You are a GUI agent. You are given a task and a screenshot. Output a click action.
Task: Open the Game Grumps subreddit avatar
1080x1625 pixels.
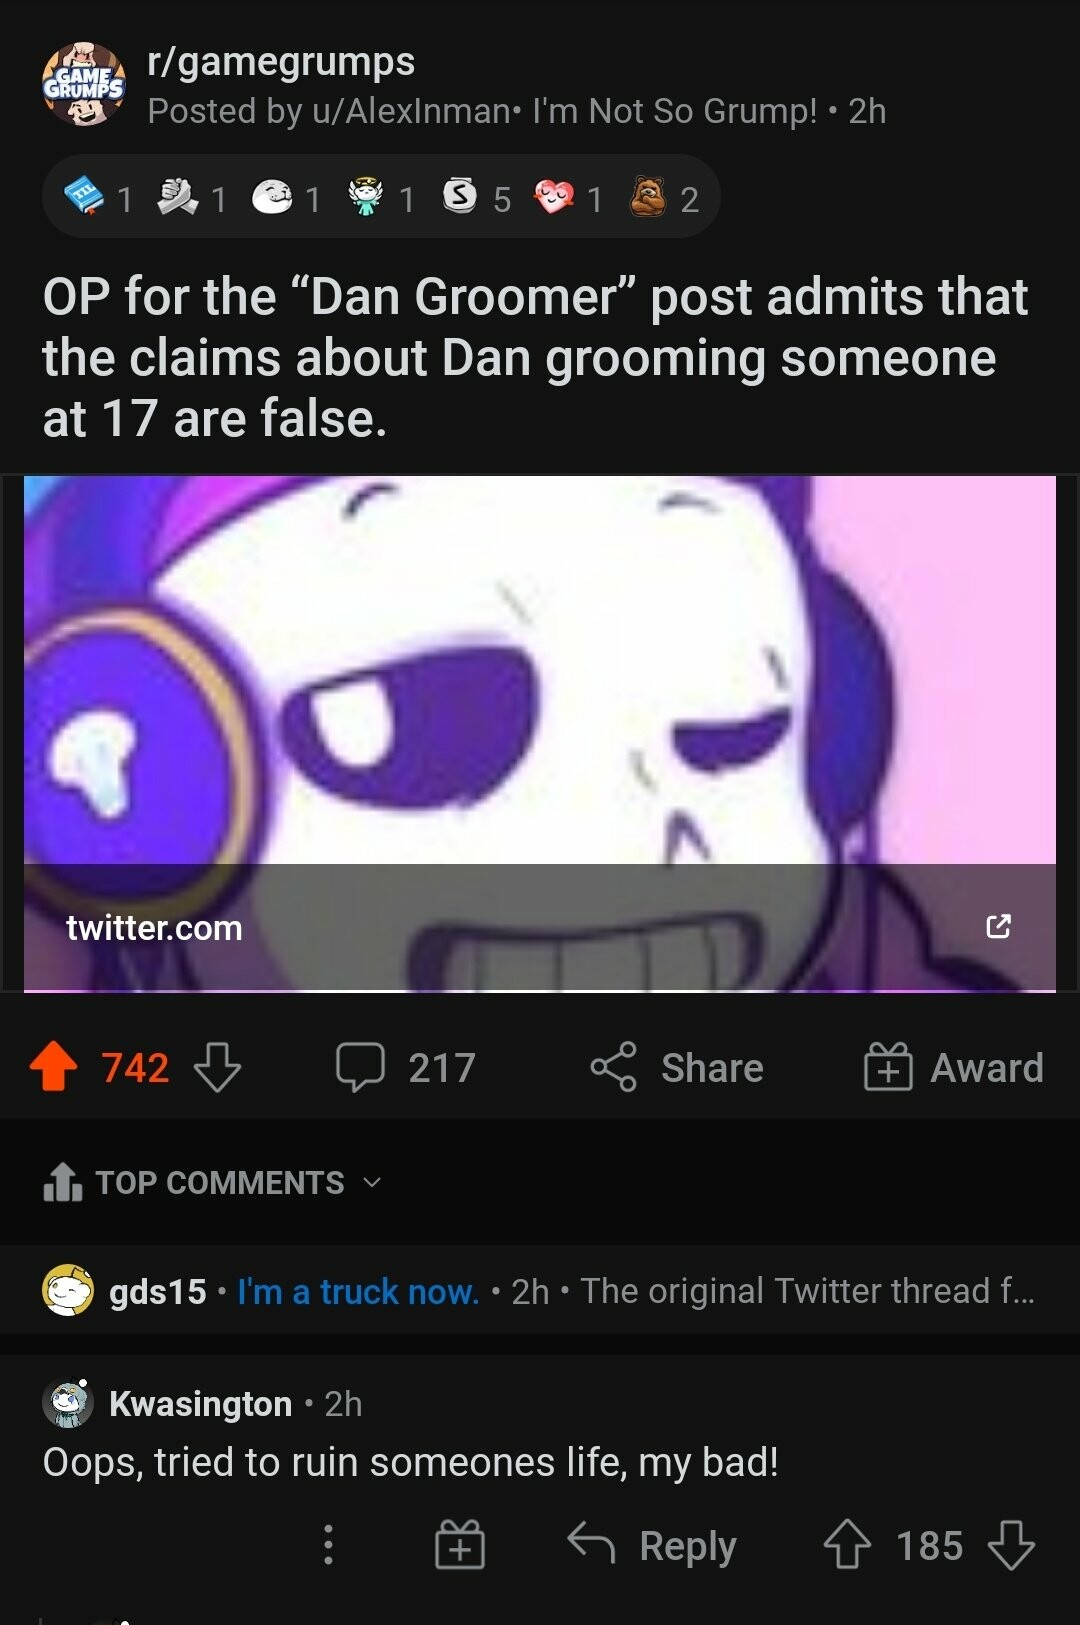[84, 85]
